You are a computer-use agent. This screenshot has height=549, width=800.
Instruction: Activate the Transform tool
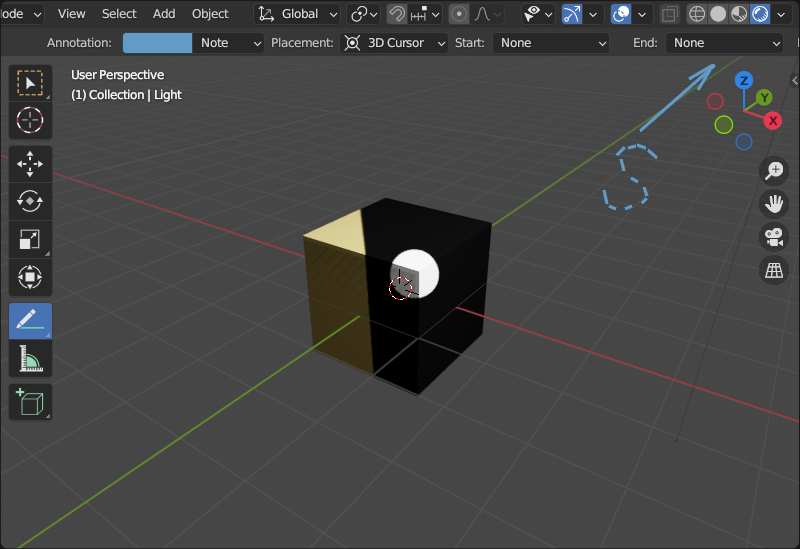[30, 277]
